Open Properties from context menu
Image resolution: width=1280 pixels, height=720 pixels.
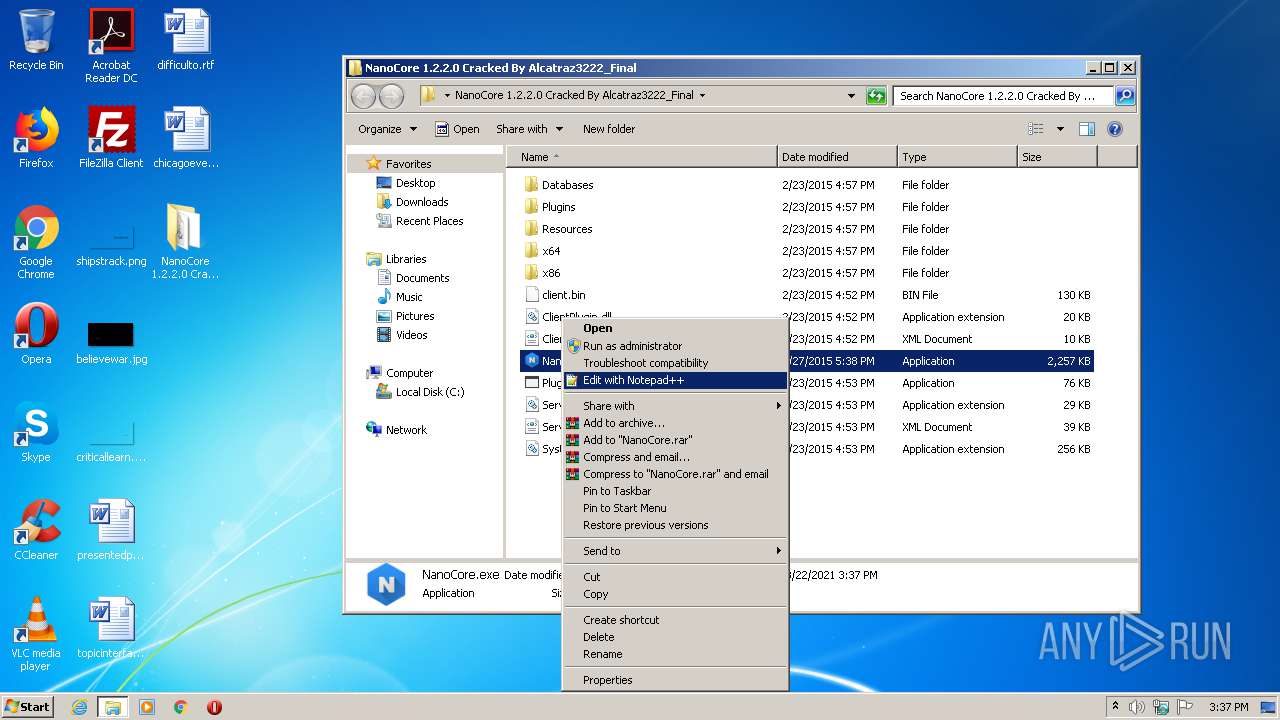click(x=675, y=680)
